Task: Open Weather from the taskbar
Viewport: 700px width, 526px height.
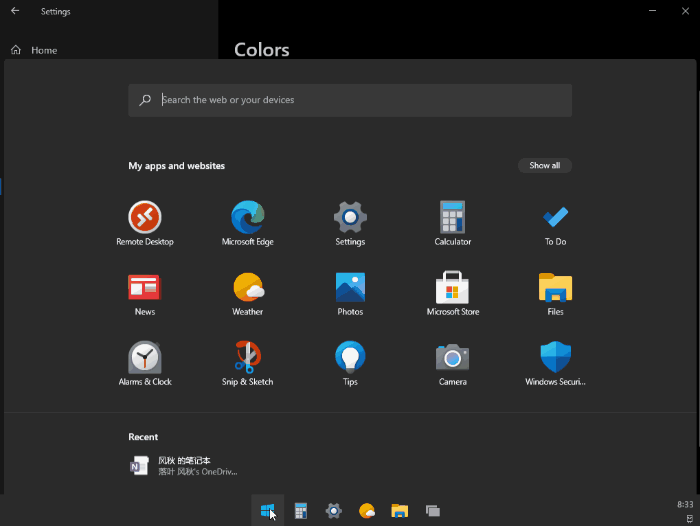Action: (x=367, y=510)
